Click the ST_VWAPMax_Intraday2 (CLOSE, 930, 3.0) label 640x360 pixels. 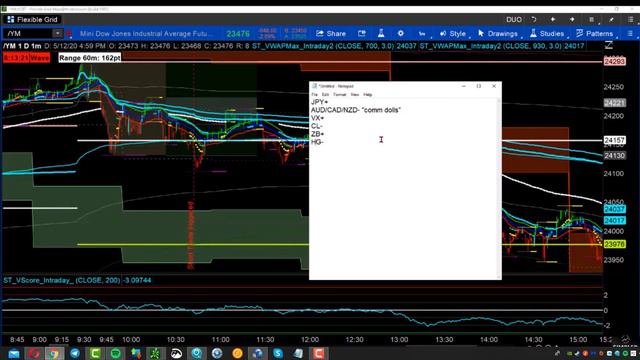point(502,46)
